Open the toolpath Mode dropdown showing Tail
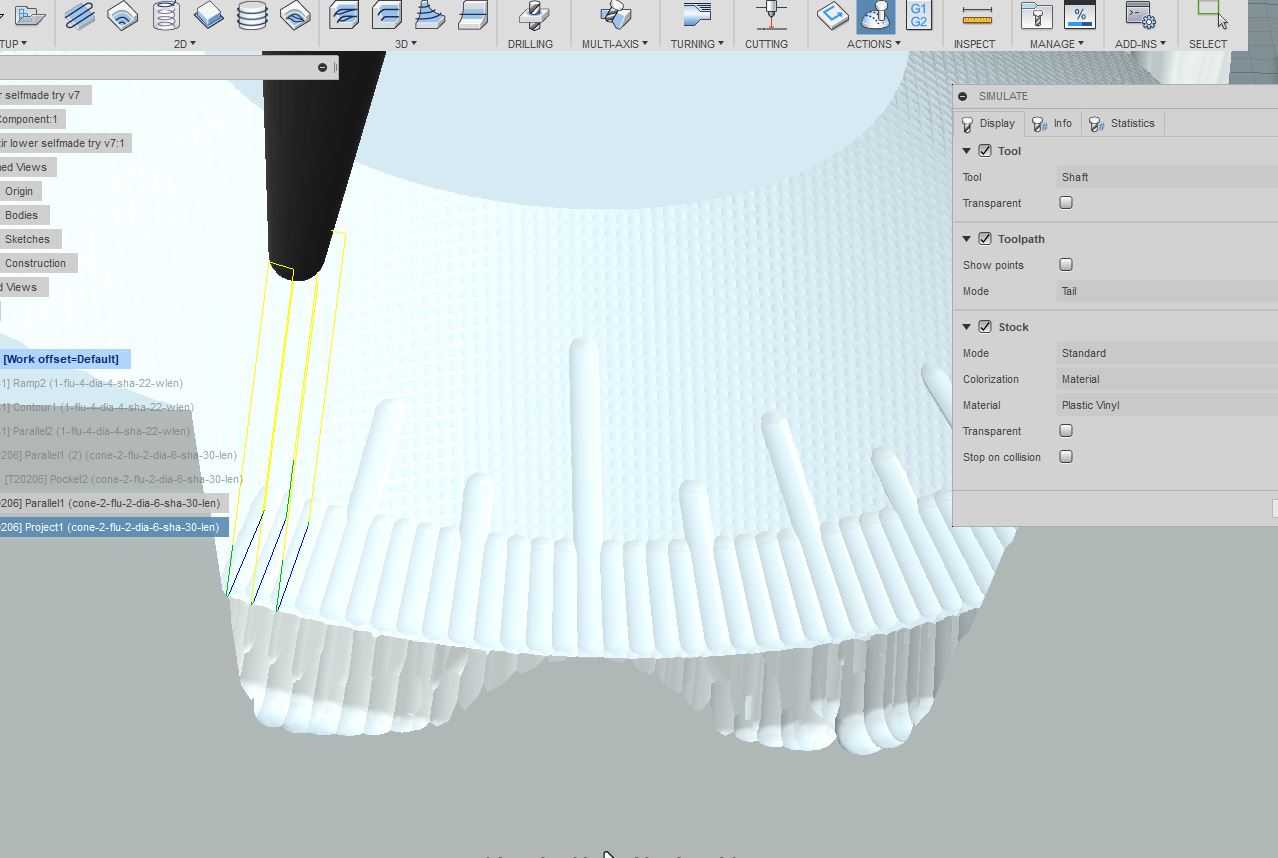The image size is (1278, 858). pos(1167,291)
